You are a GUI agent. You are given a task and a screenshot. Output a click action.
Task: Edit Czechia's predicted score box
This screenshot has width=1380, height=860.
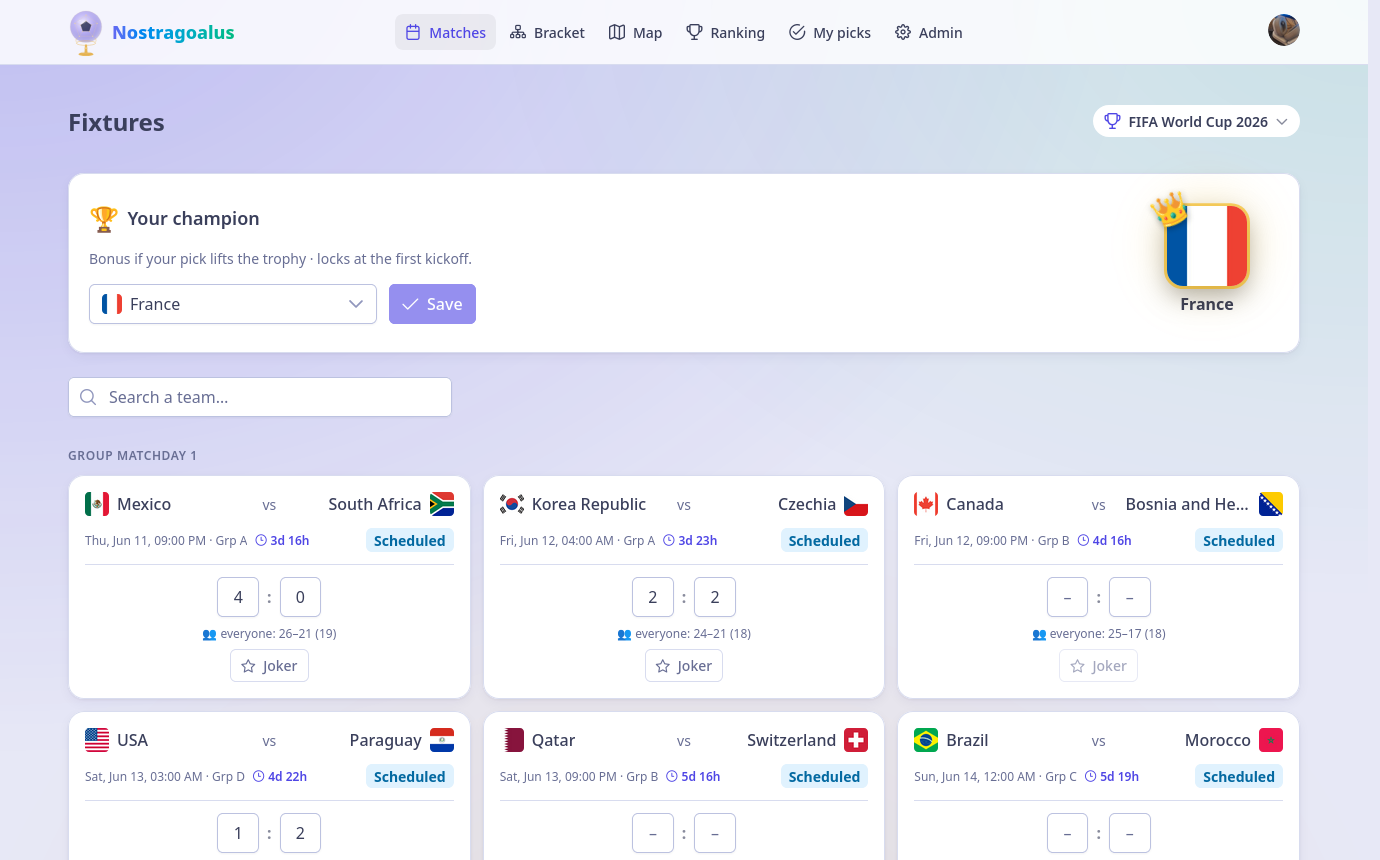(715, 597)
